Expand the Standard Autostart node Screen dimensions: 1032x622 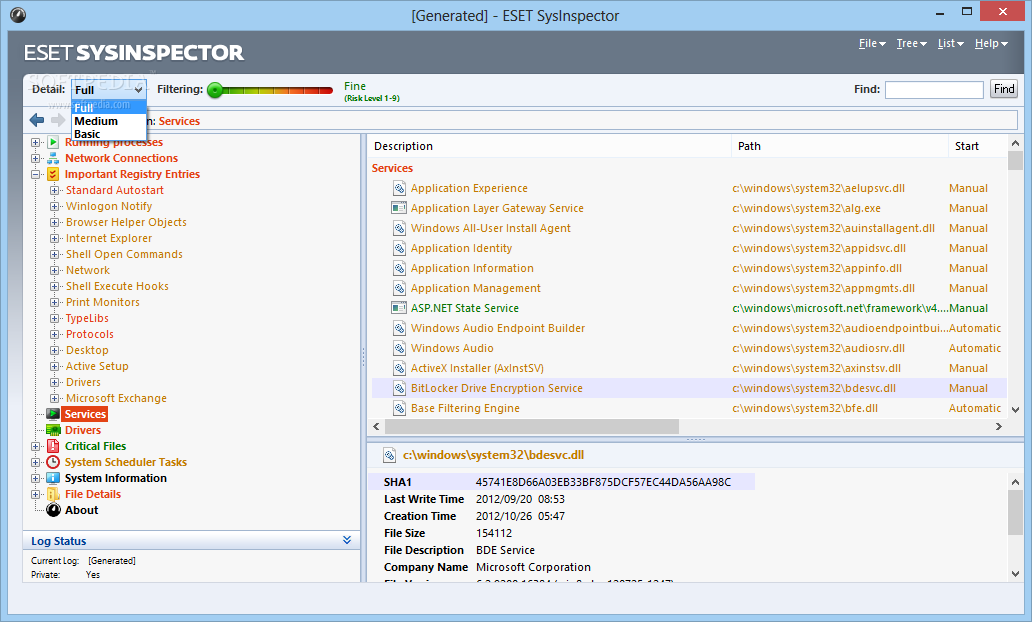[x=55, y=190]
